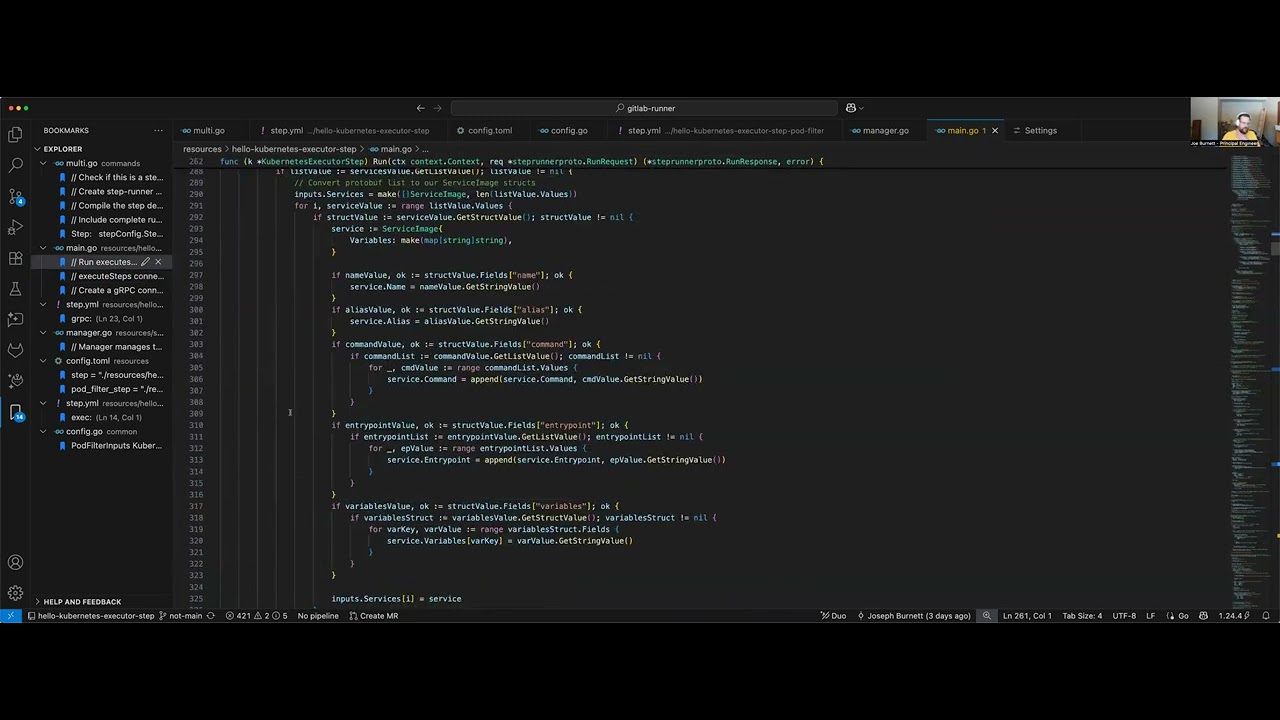Open remote window indicator in status bar
The width and height of the screenshot is (1280, 720).
point(10,616)
